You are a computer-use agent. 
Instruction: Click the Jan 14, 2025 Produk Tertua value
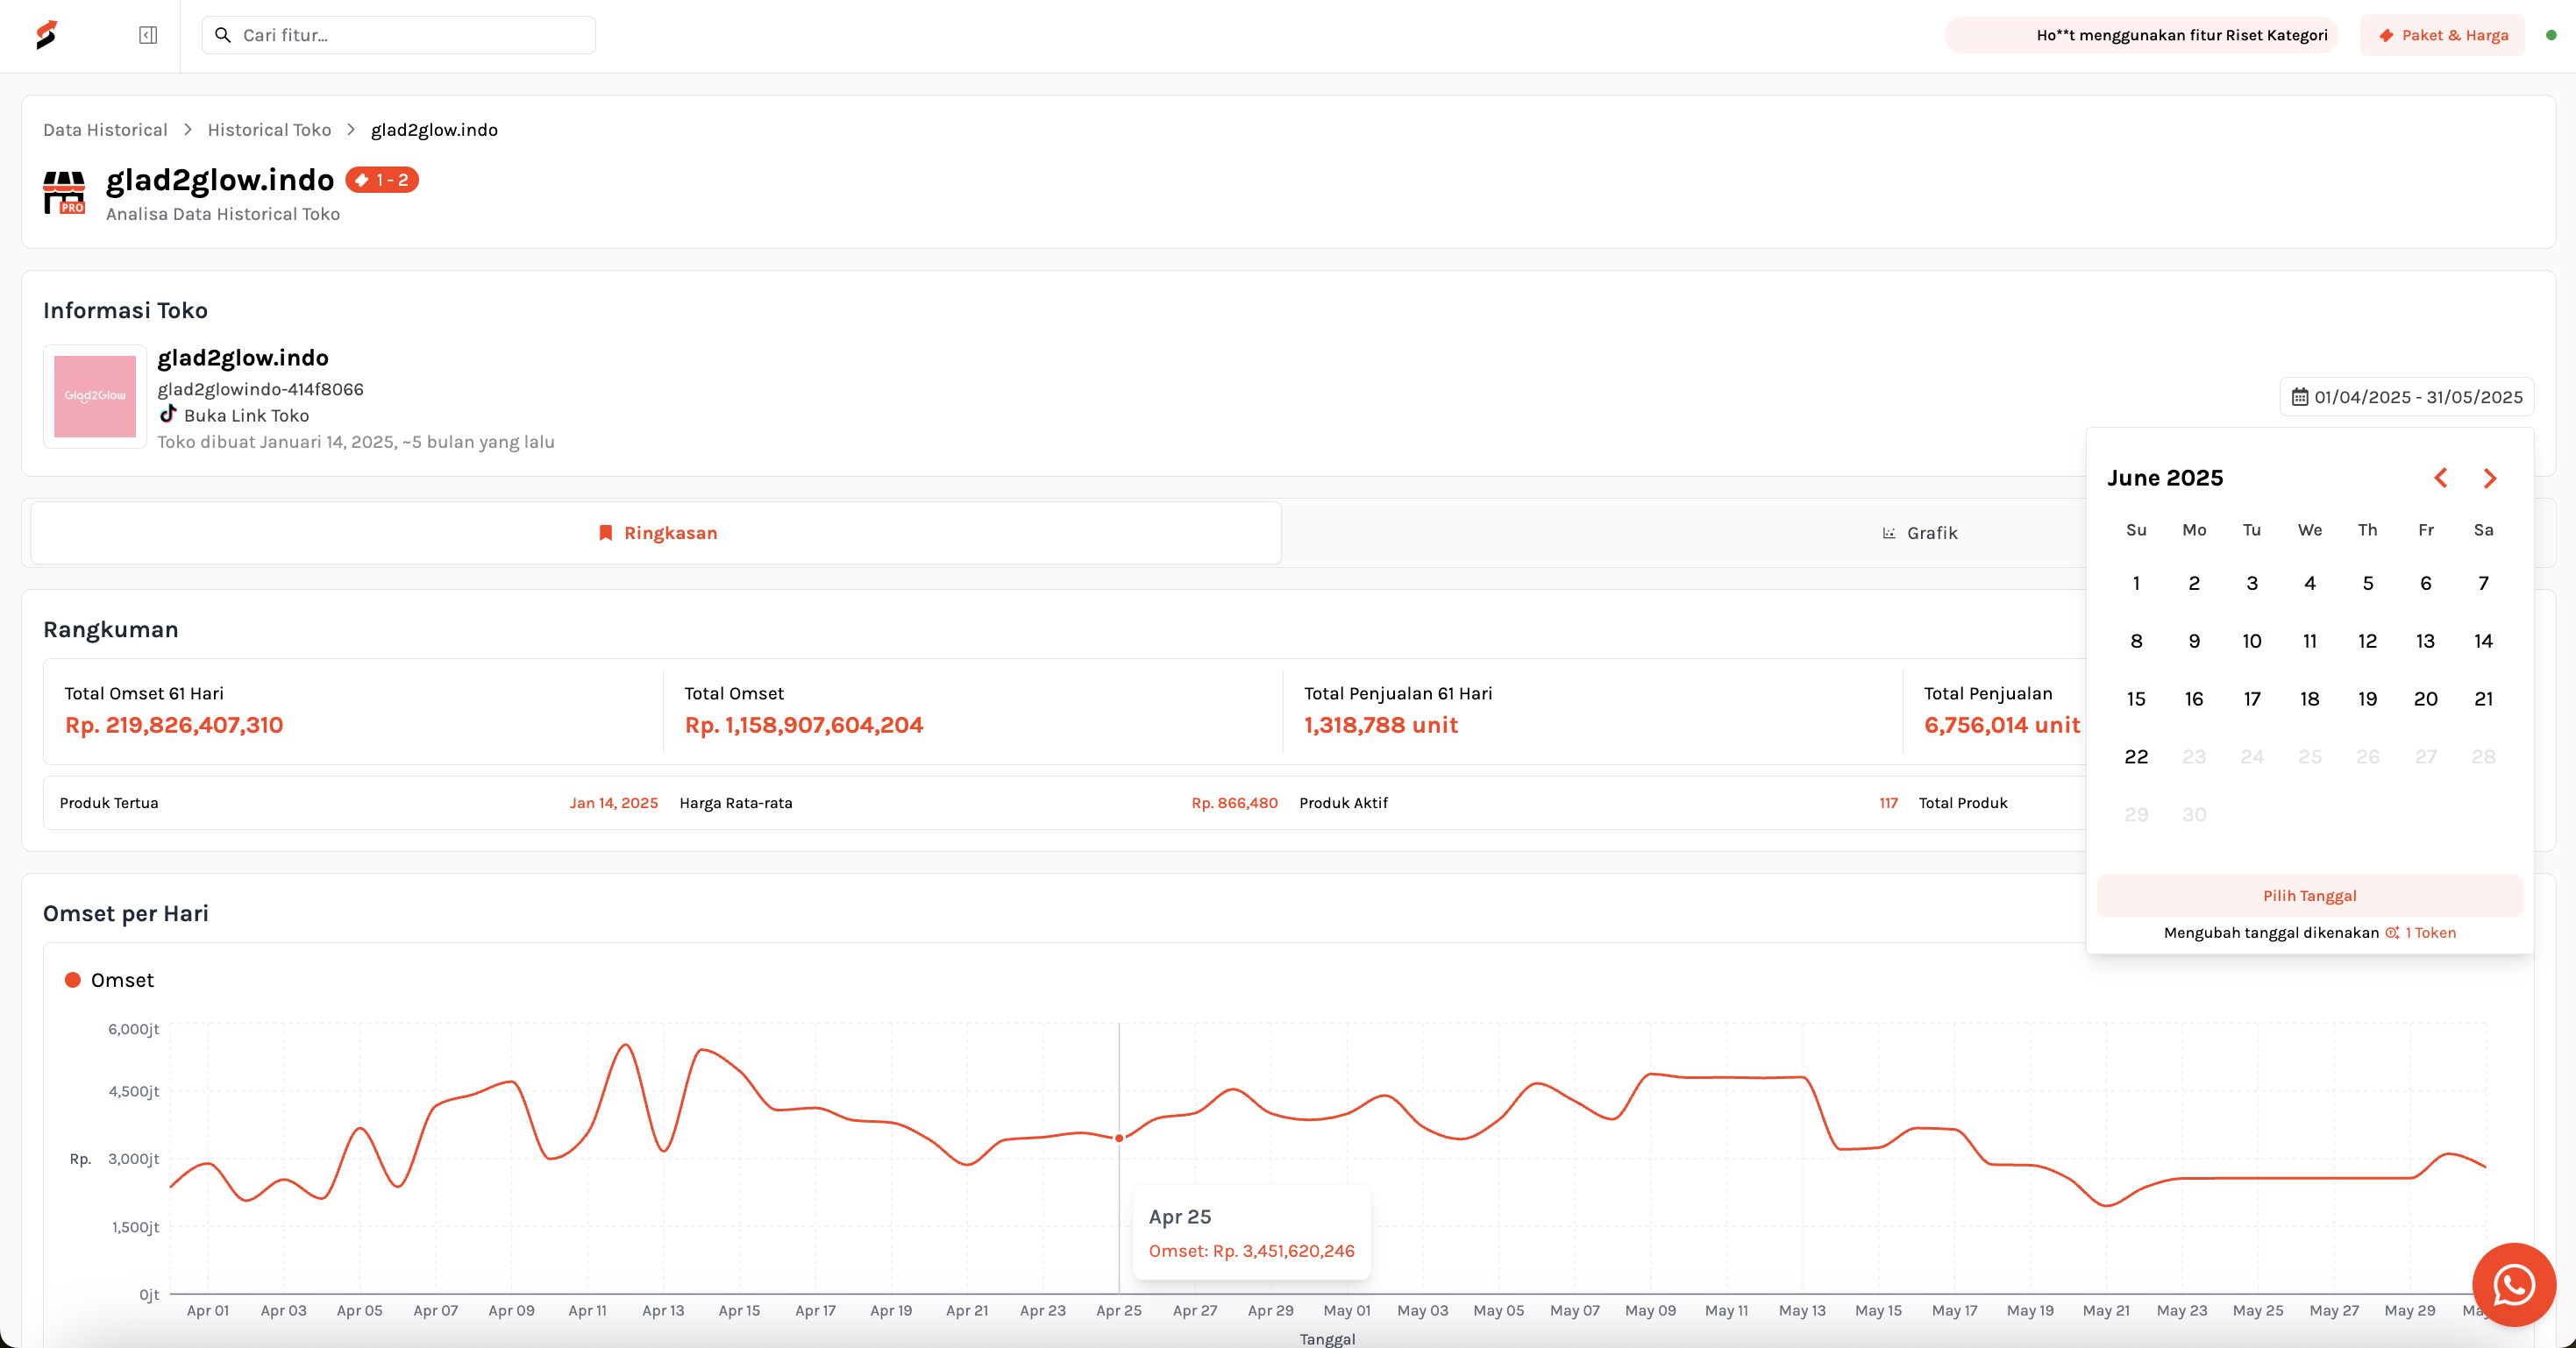(x=613, y=803)
